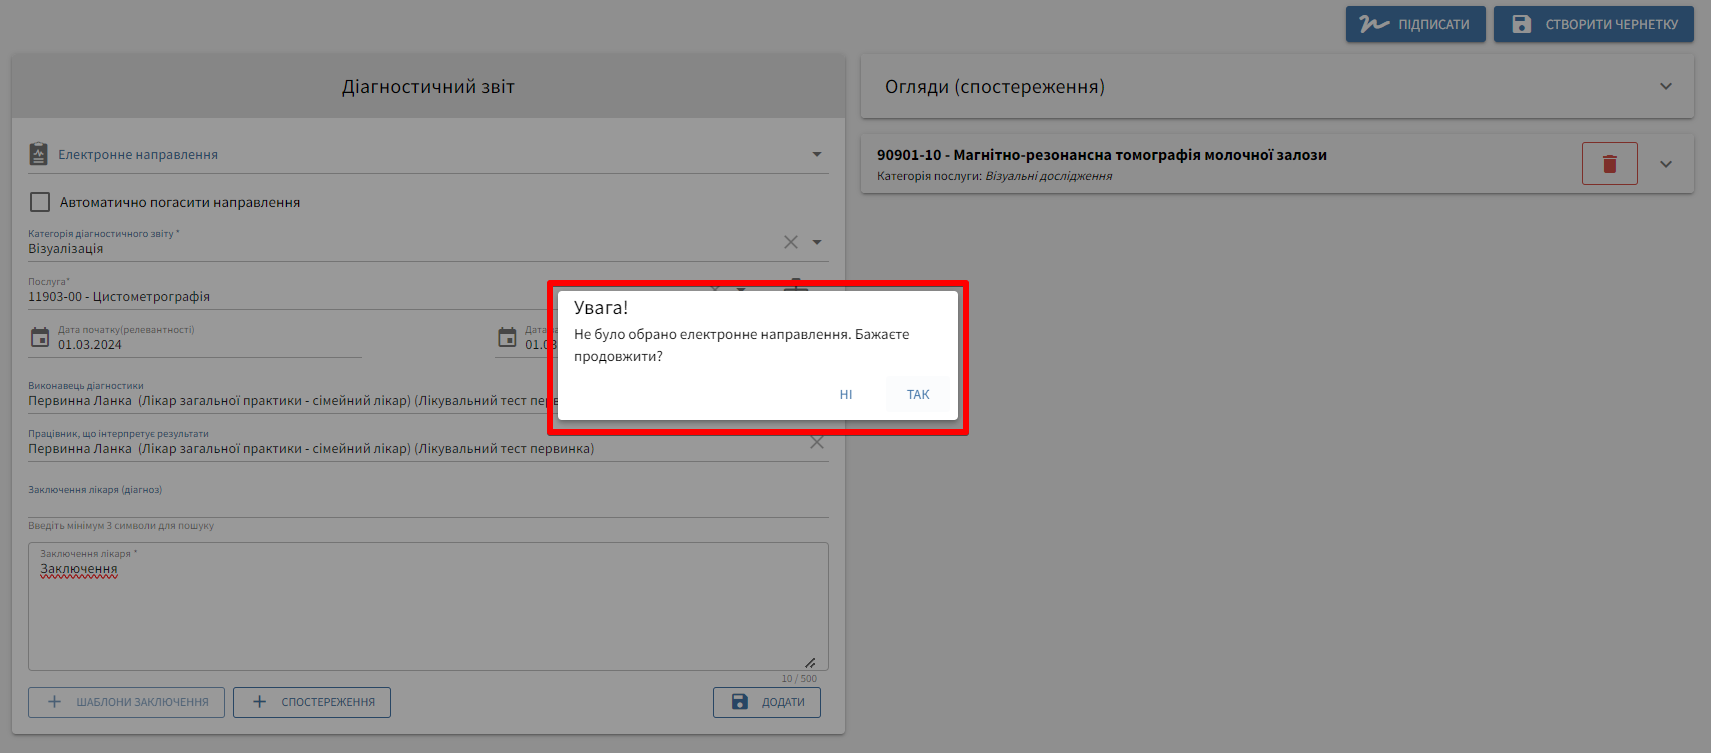Open calendar for Дата початку field

tap(40, 338)
